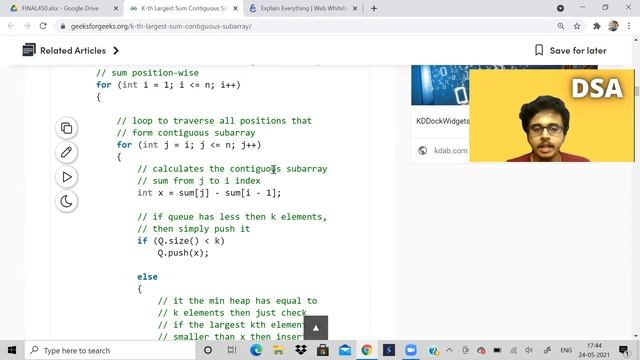Viewport: 640px width, 360px height.
Task: Close the Explain Everything tab
Action: tap(355, 8)
